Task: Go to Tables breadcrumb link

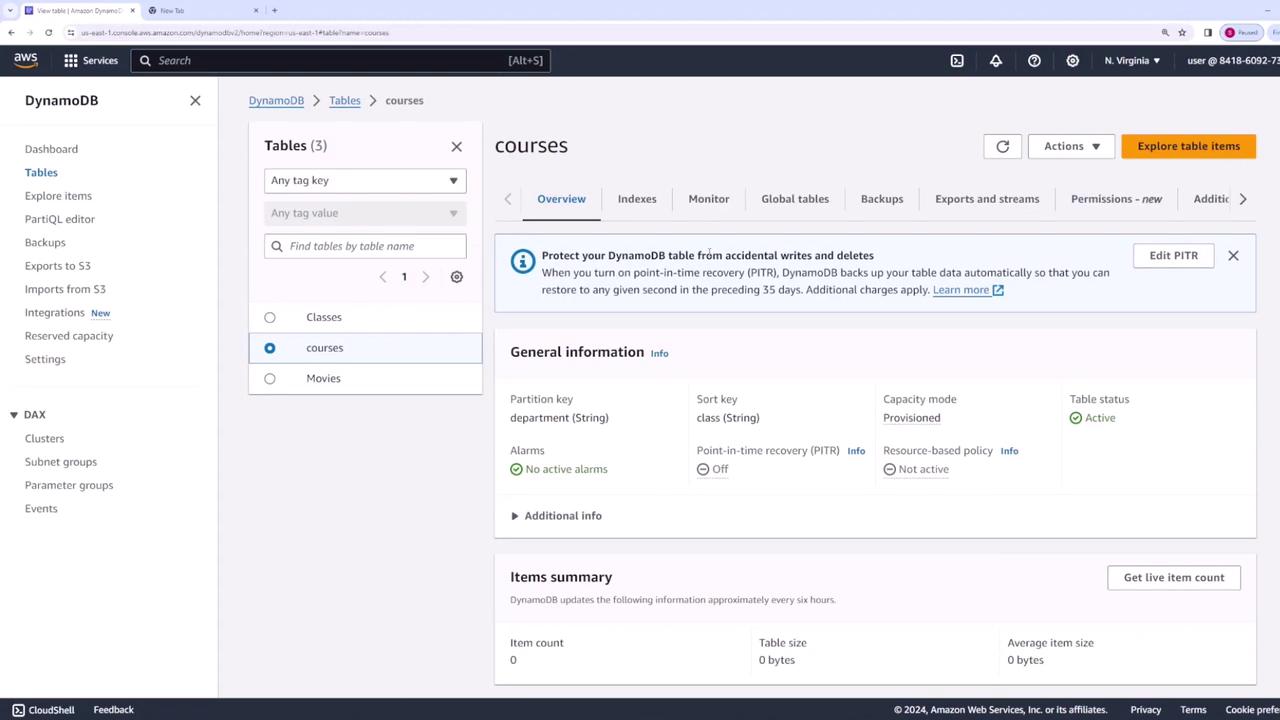Action: point(345,100)
